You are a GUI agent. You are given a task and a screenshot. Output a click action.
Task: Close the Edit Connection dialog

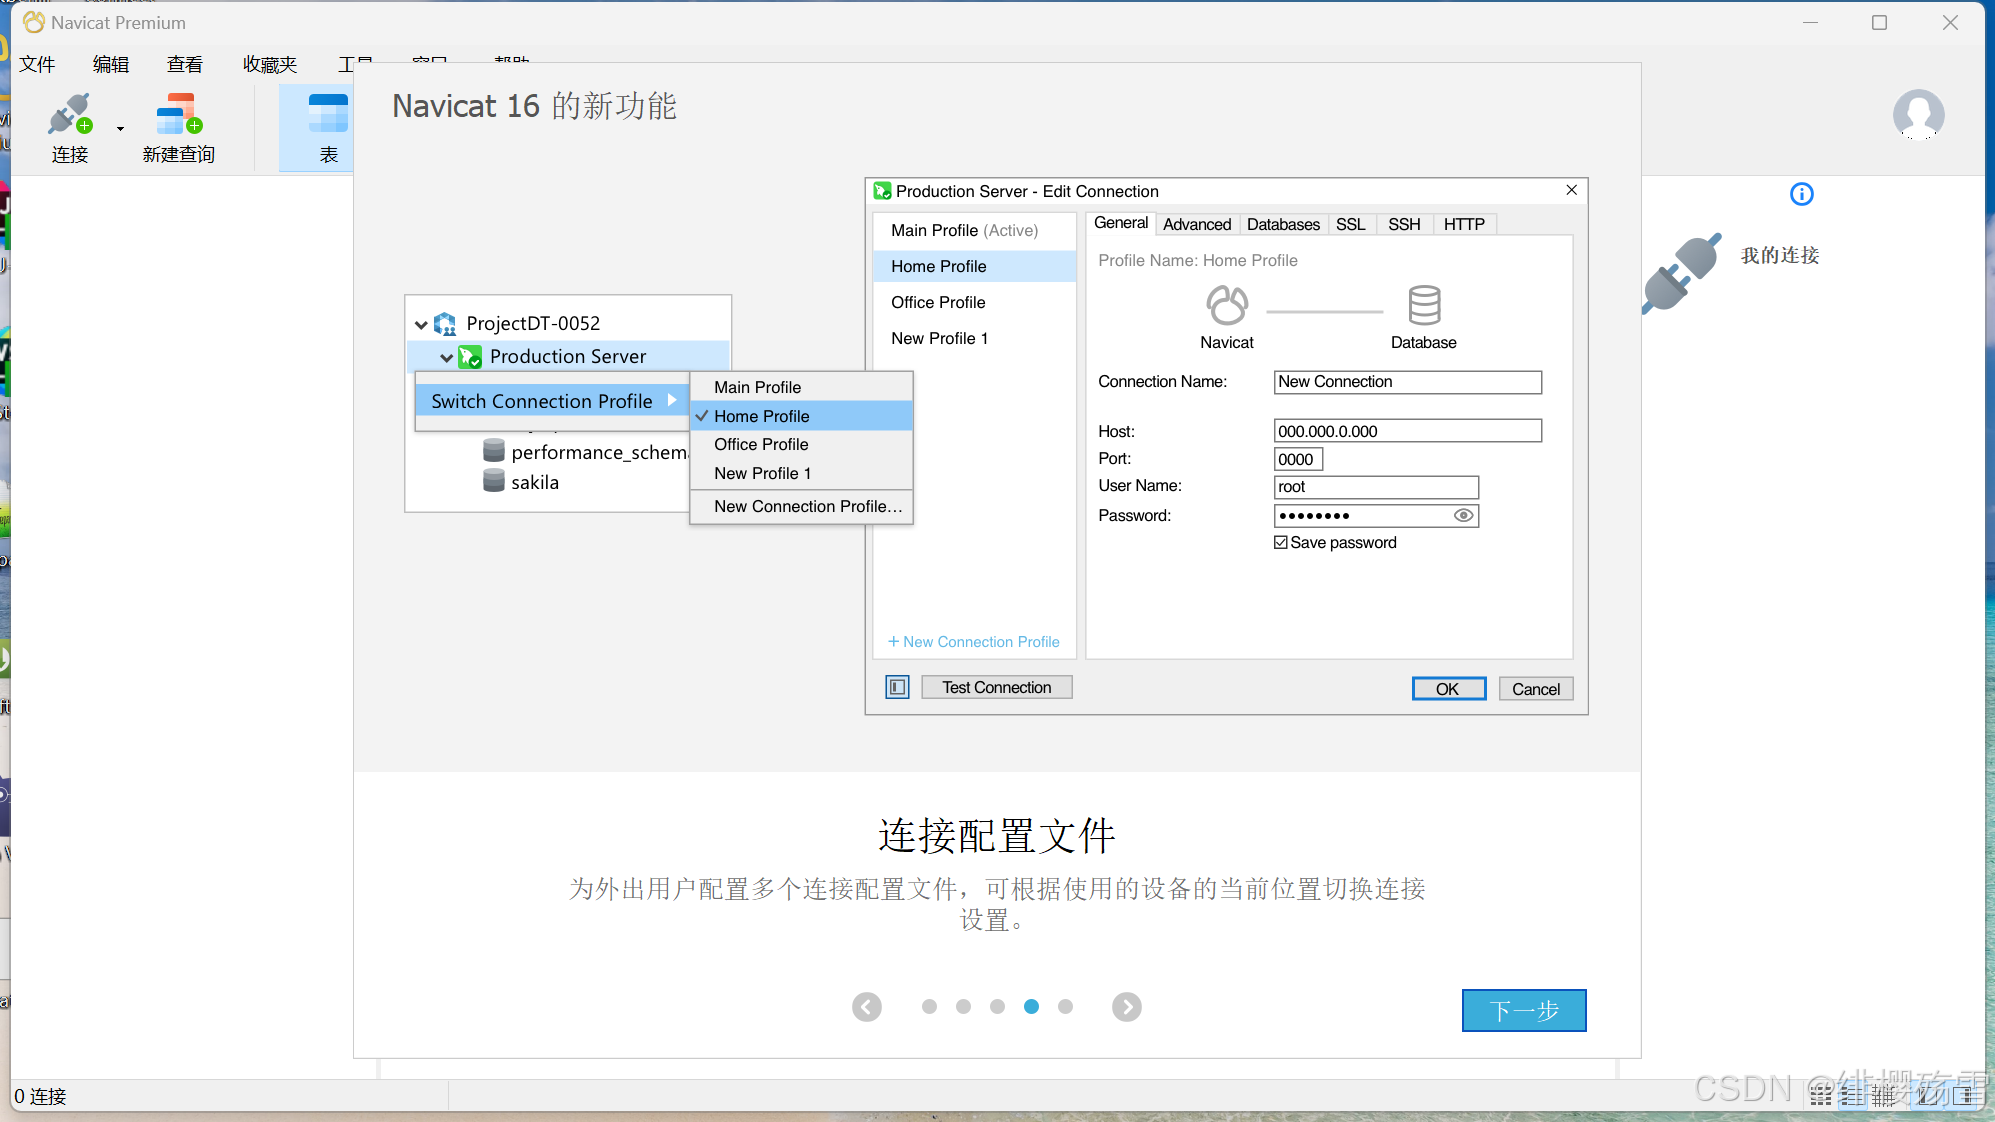[x=1571, y=190]
